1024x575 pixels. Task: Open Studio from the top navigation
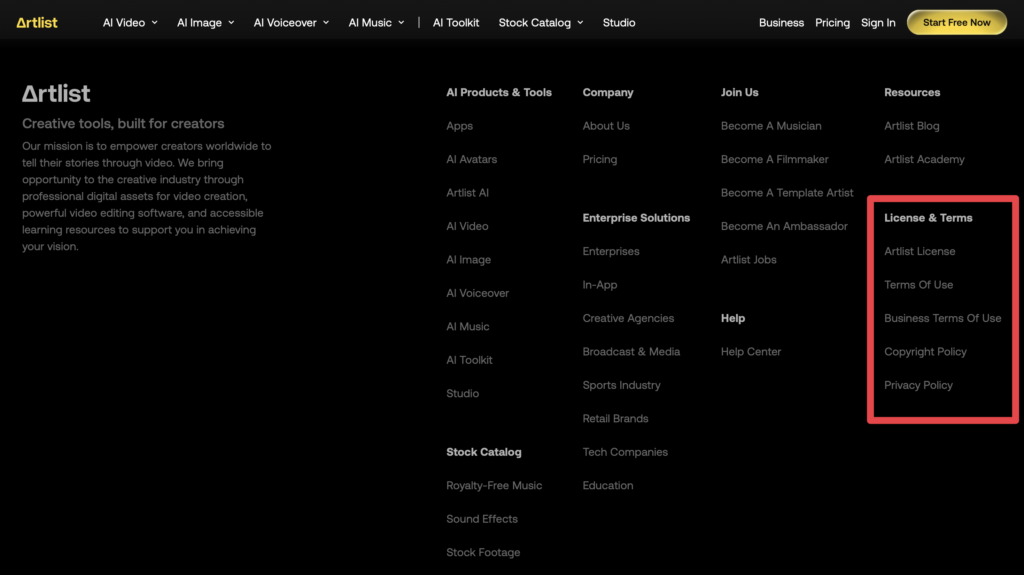click(x=618, y=22)
